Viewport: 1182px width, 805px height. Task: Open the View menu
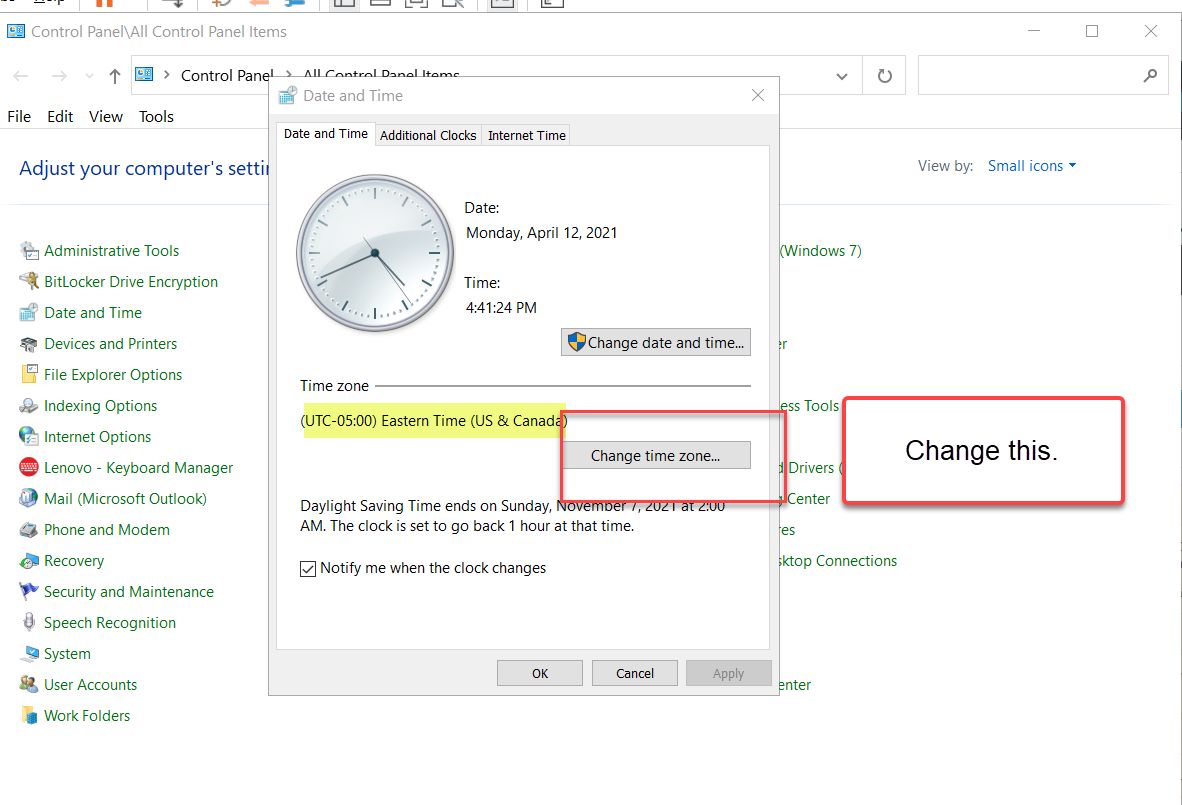106,116
